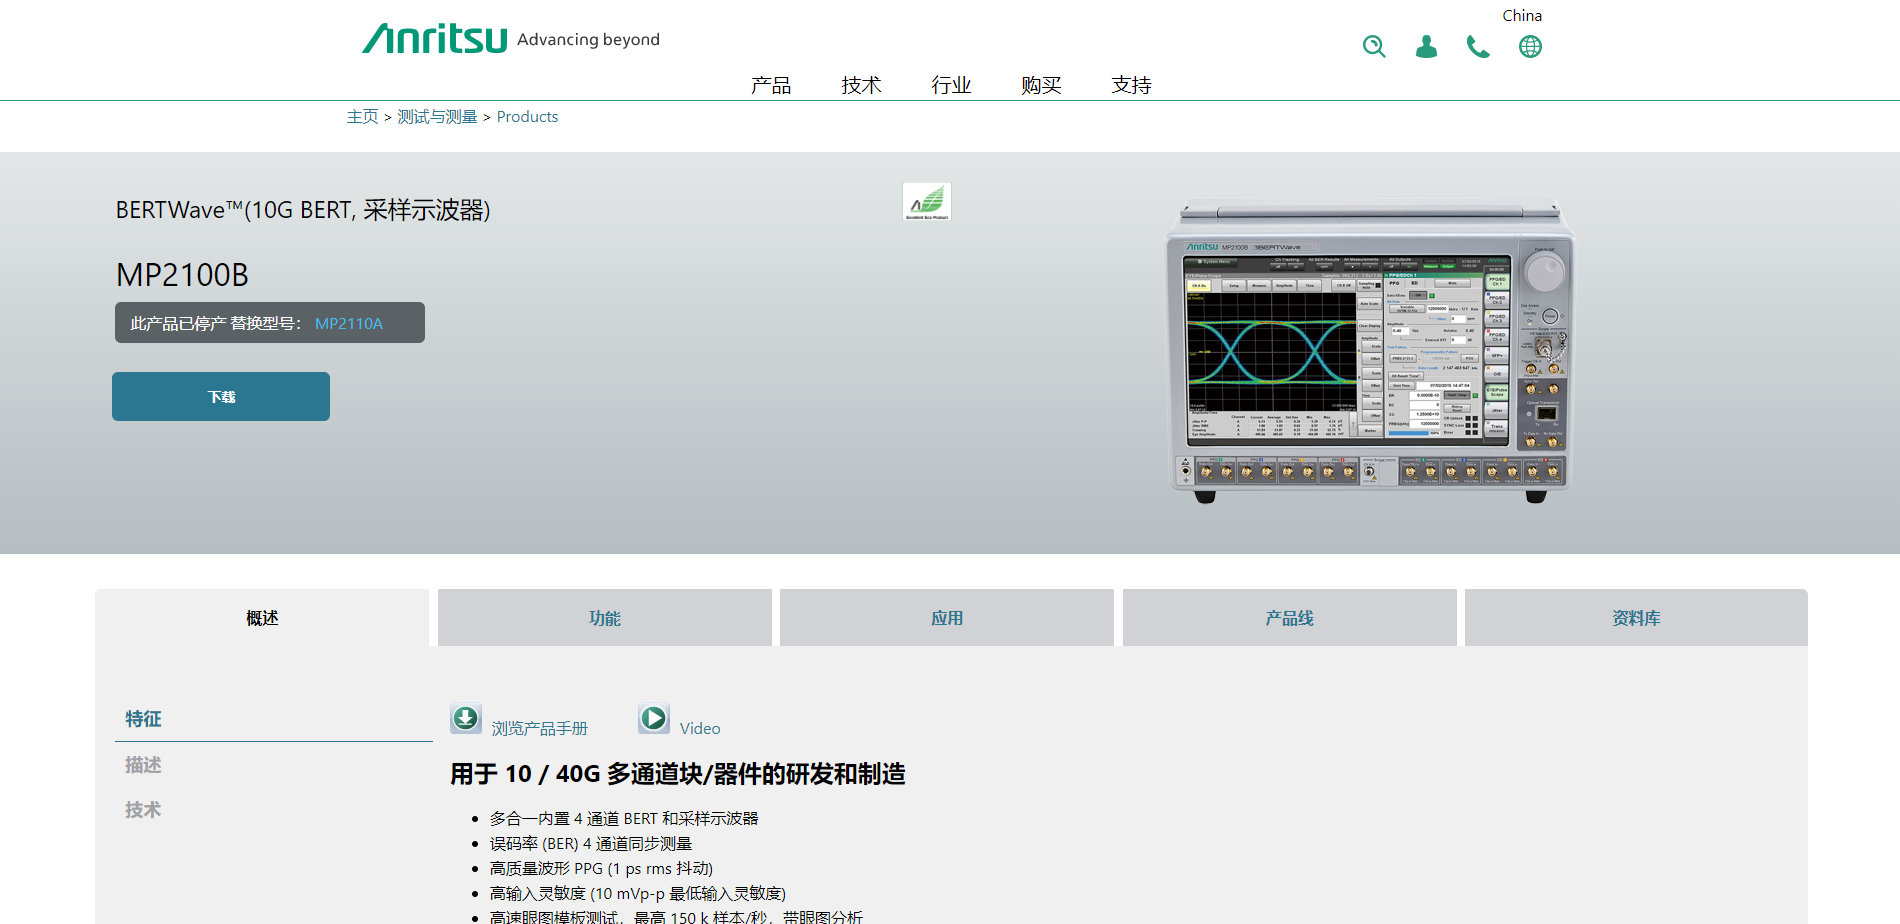
Task: Click the brochure download arrow icon
Action: pyautogui.click(x=466, y=718)
